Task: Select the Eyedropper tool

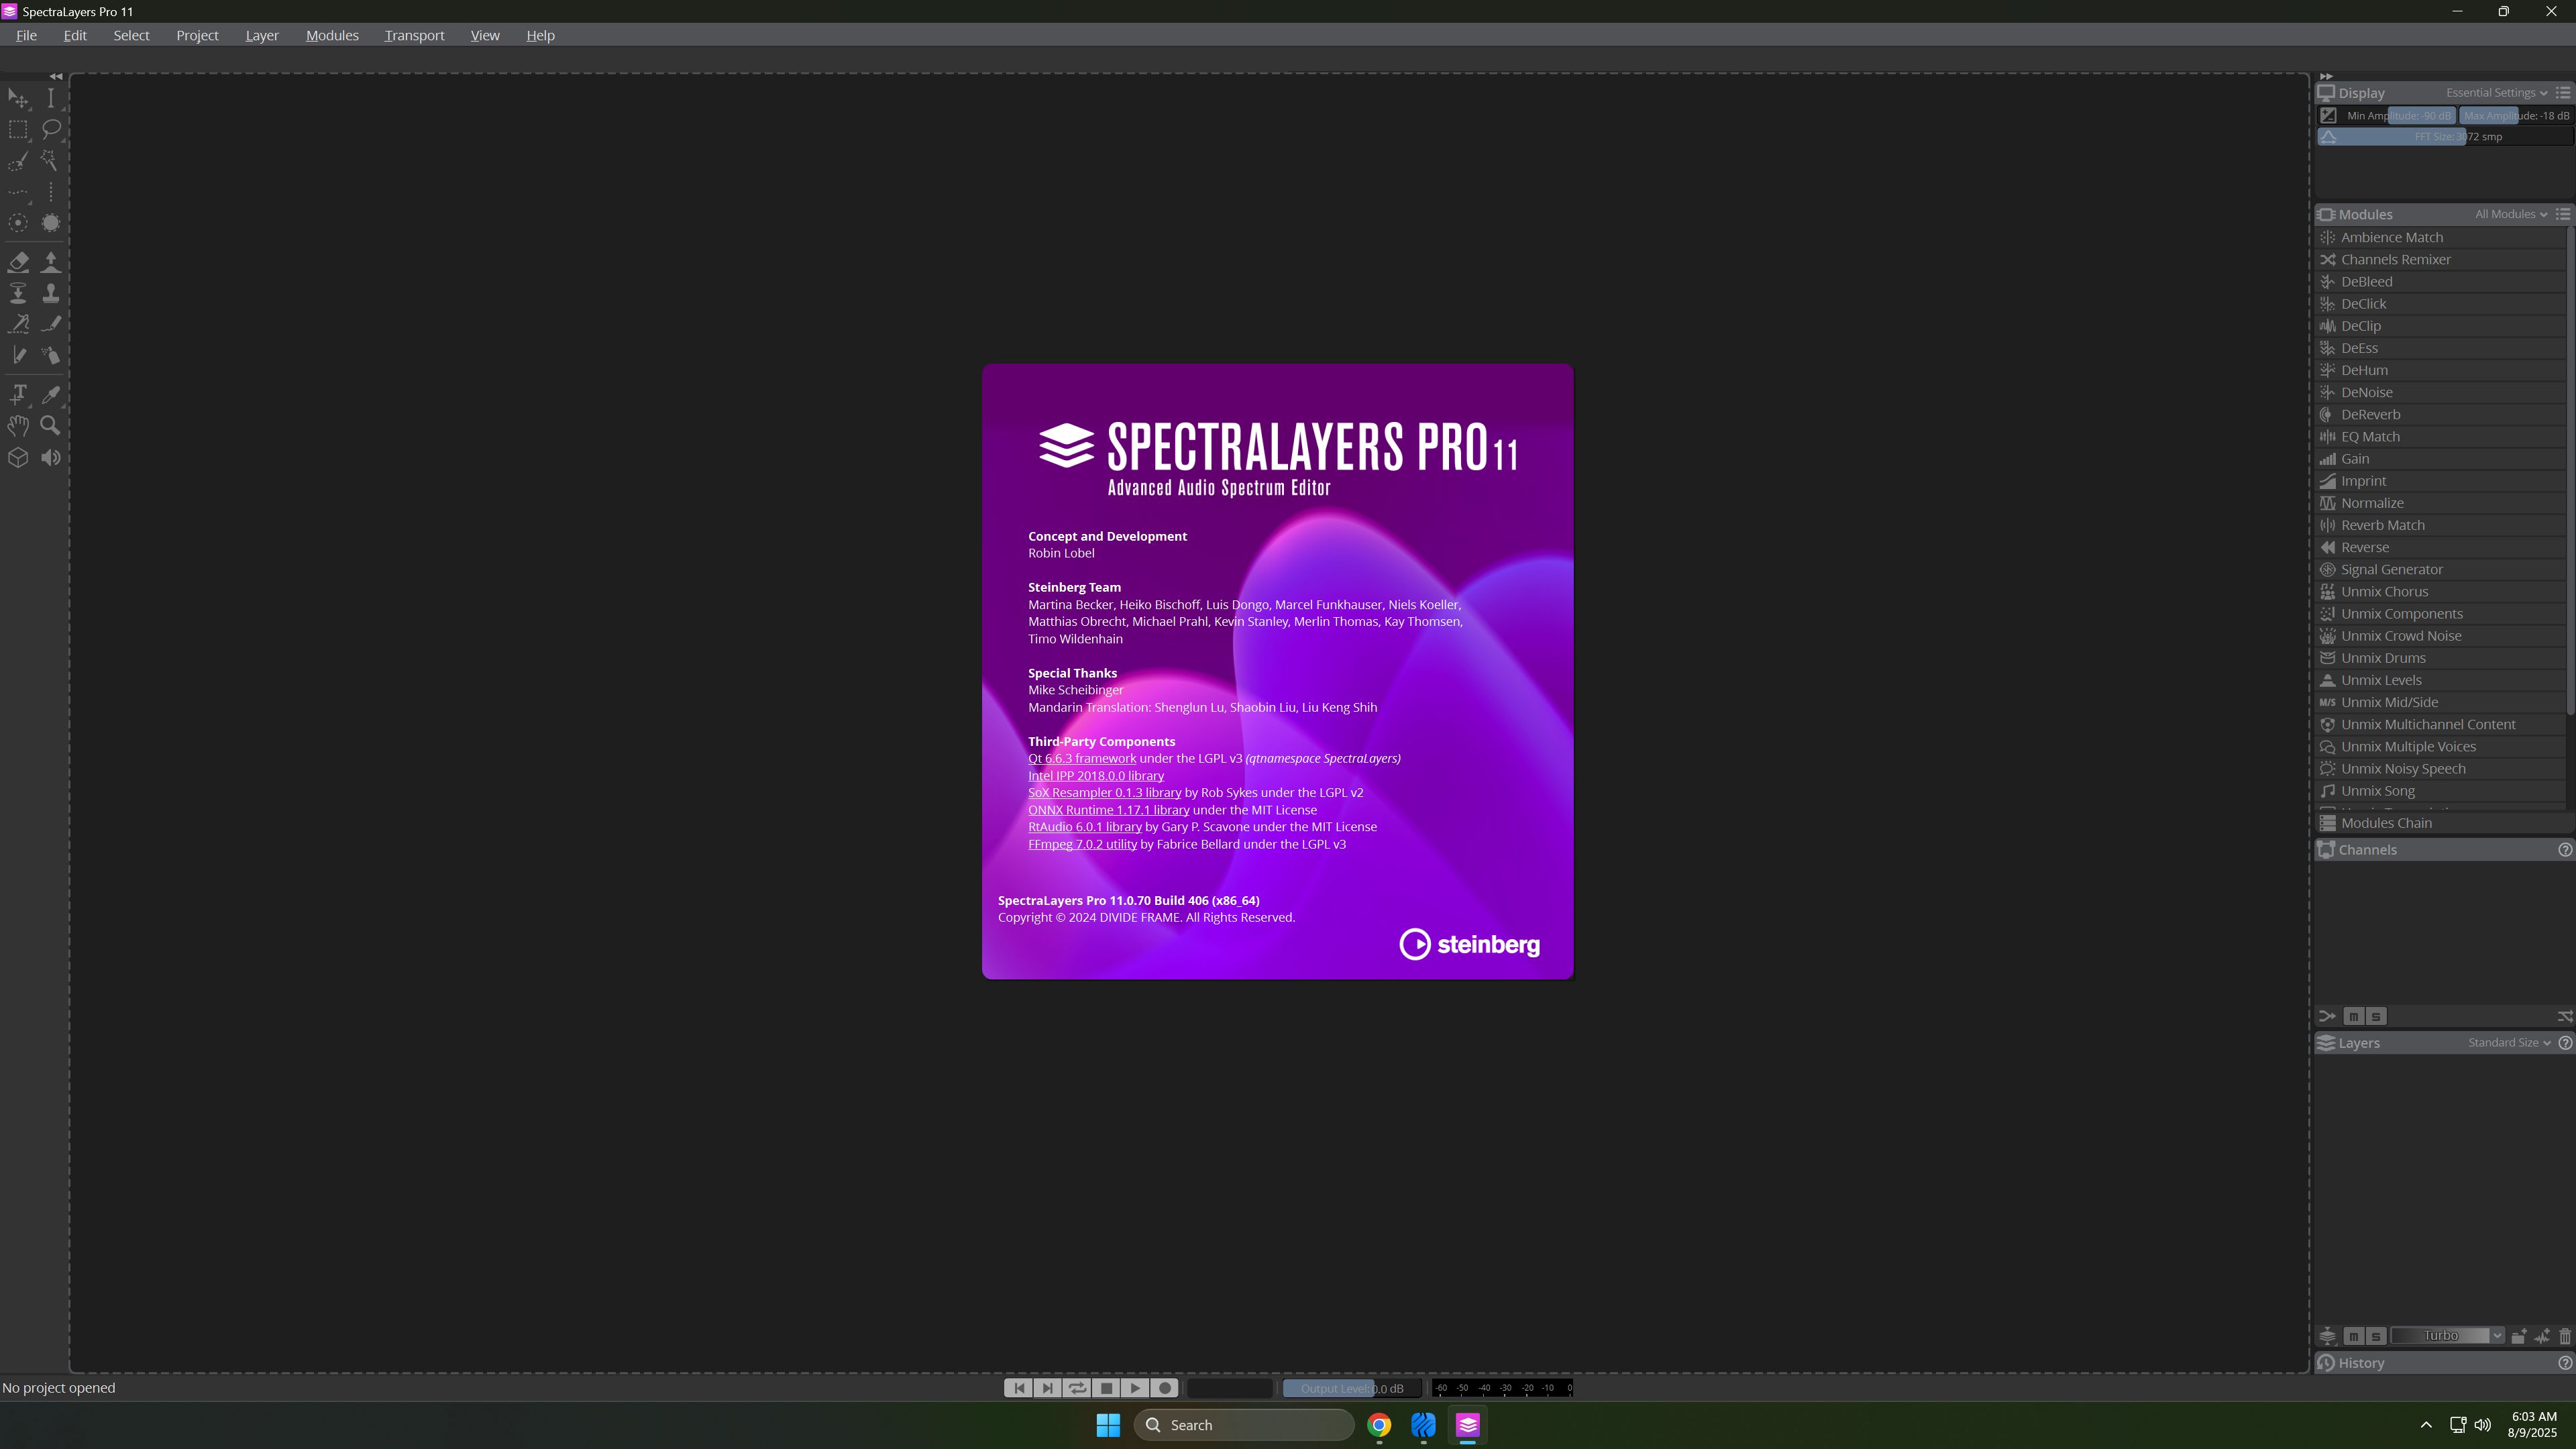Action: click(51, 394)
